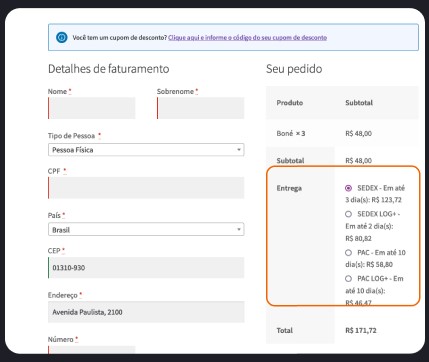
Task: Select the PAC LOG+ shipping option
Action: pos(348,279)
